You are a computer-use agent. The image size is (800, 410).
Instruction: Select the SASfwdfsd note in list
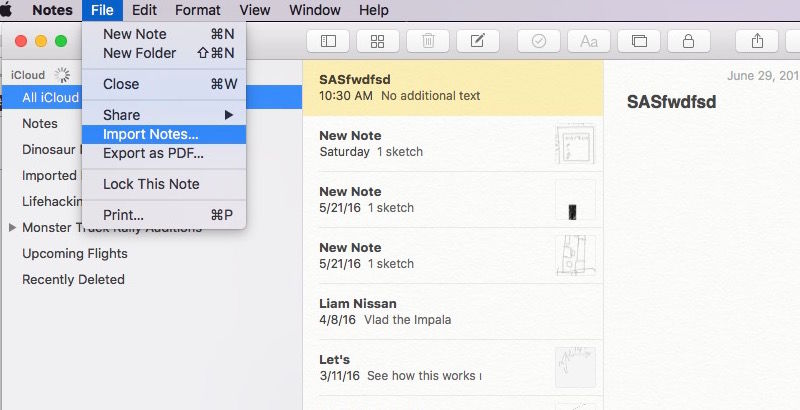click(x=453, y=88)
